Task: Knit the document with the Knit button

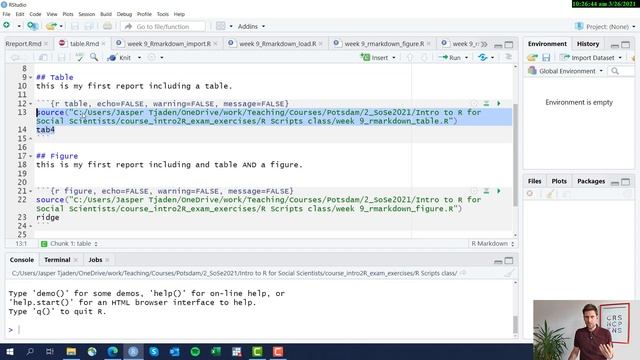Action: coord(120,58)
